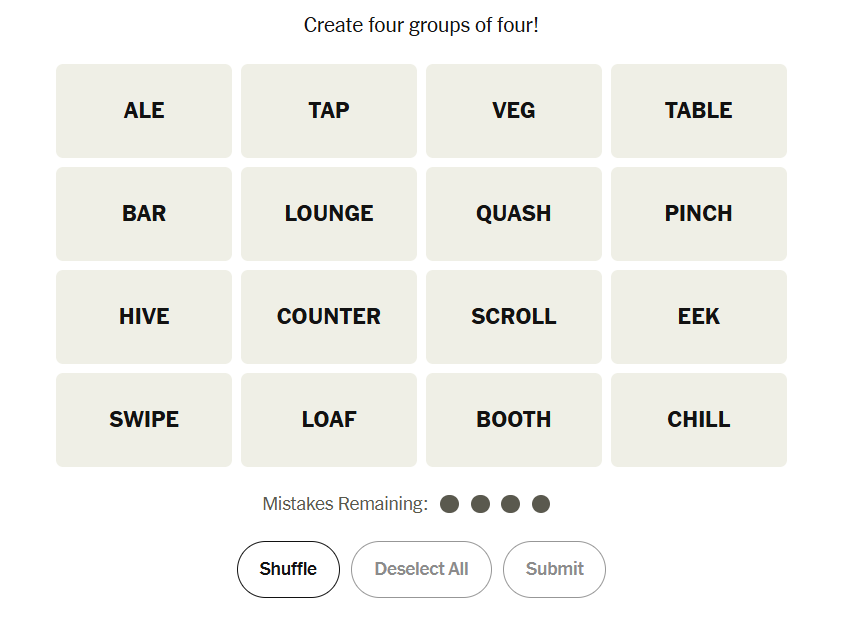The height and width of the screenshot is (621, 849).
Task: Select the COUNTER word tile
Action: (x=329, y=317)
